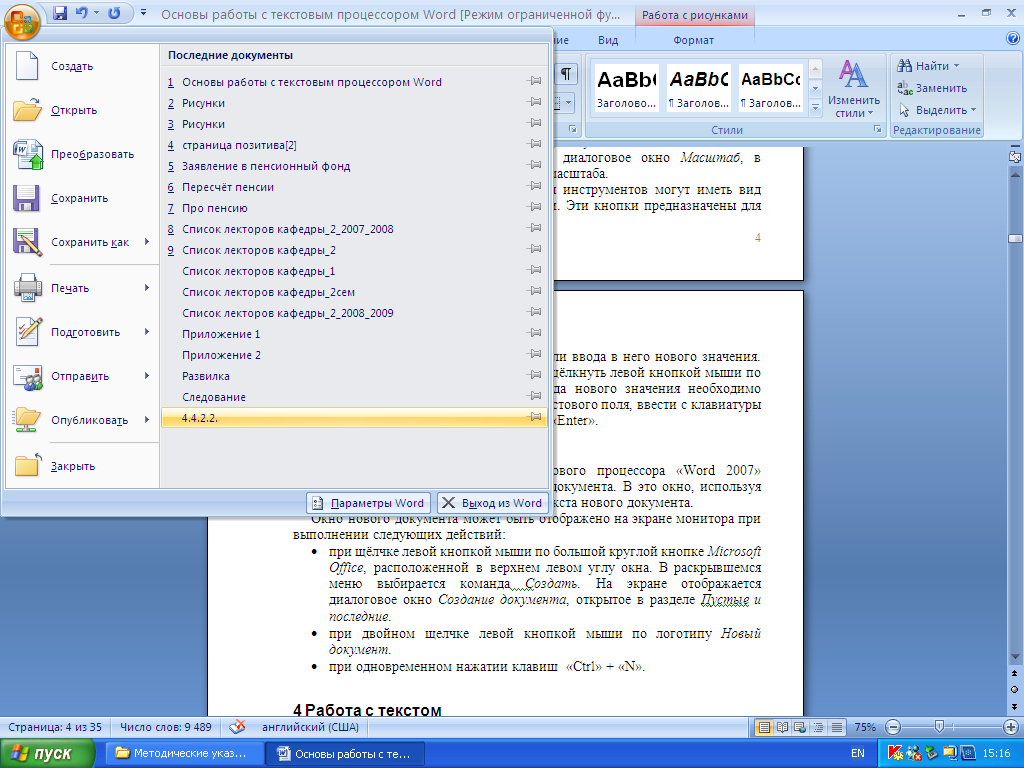
Task: Expand the Отправить submenu arrow
Action: point(147,376)
